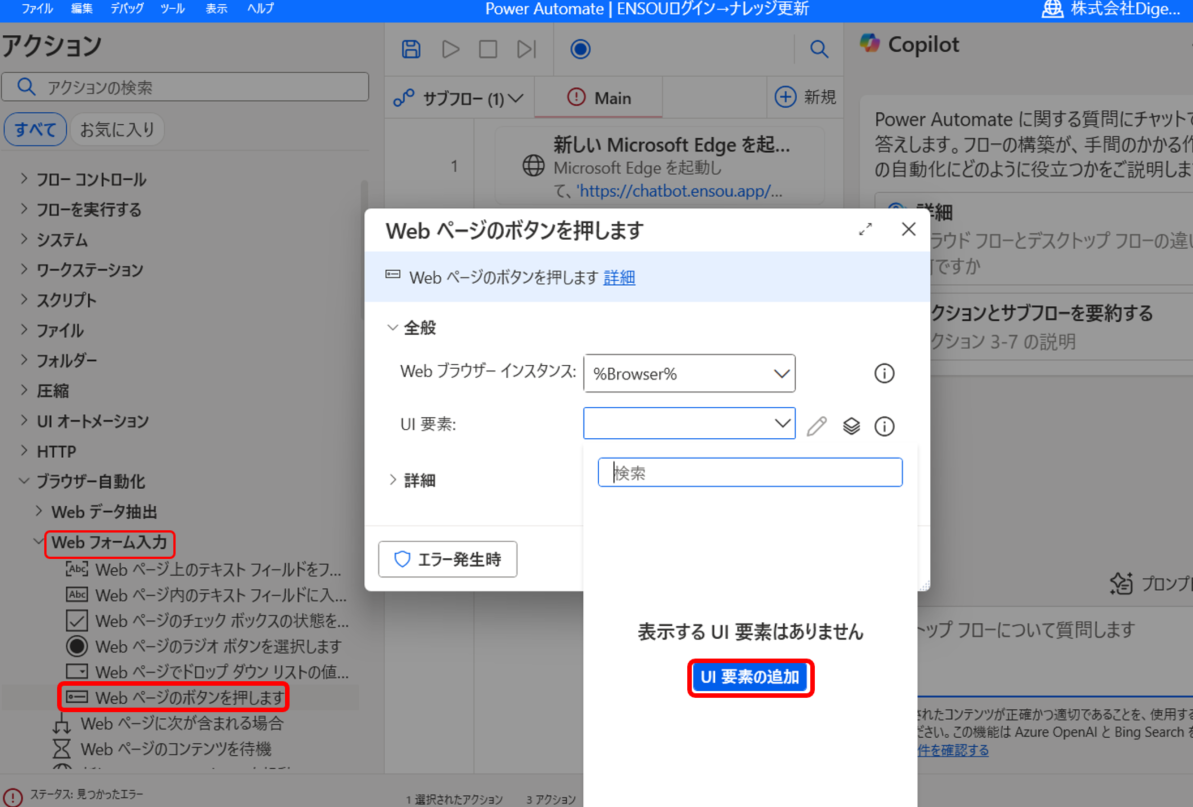Viewport: 1193px width, 807px height.
Task: Save the flow with the floppy disk icon
Action: click(x=411, y=49)
